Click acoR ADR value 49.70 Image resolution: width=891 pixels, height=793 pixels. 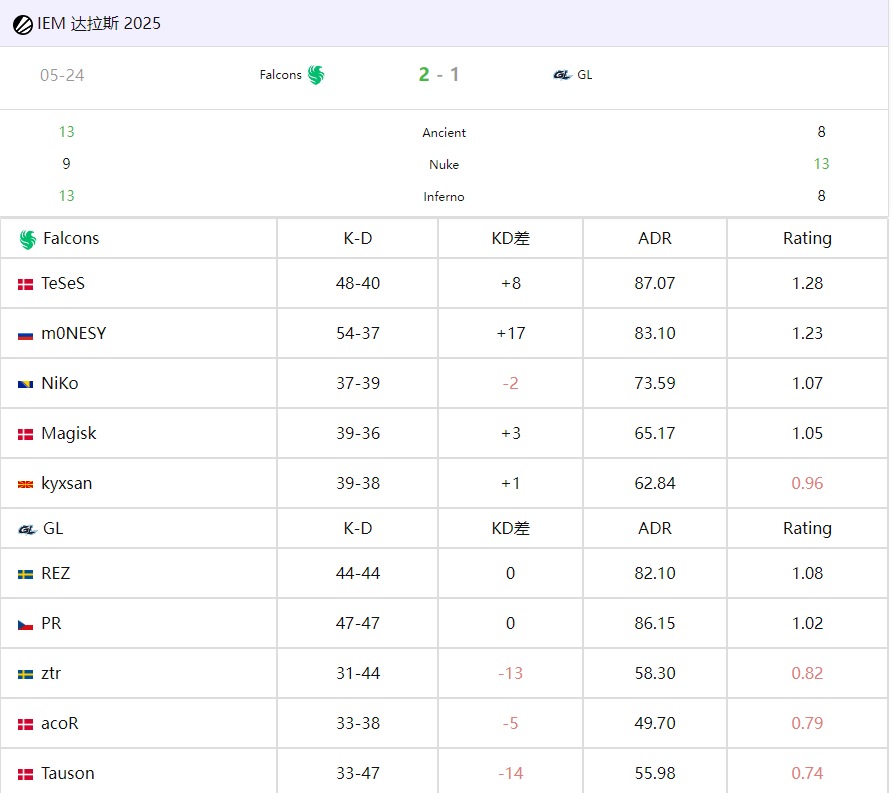click(x=655, y=723)
